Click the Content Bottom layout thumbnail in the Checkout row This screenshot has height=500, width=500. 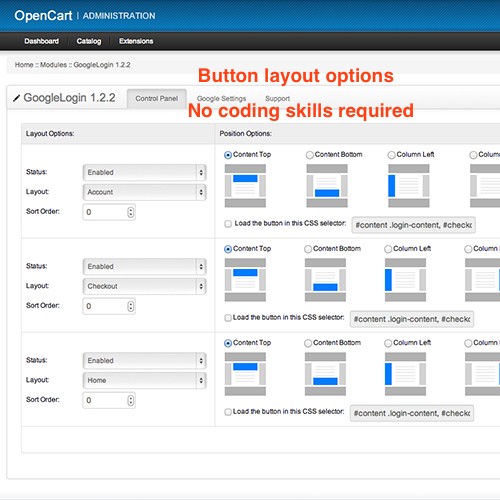(x=325, y=280)
